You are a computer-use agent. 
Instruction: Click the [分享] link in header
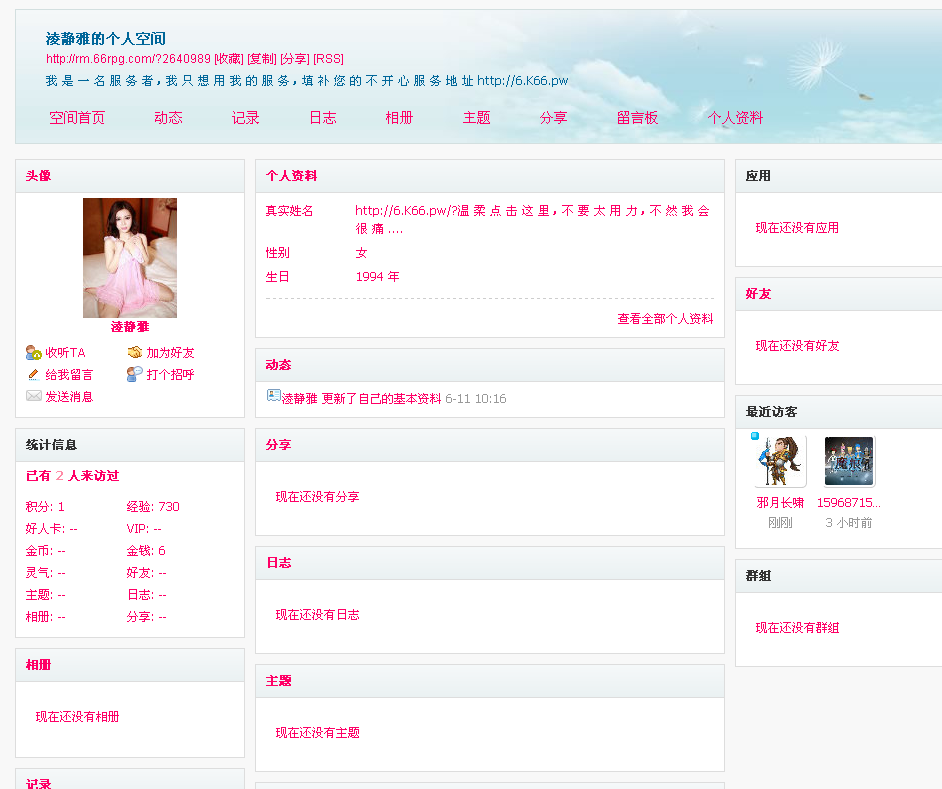(x=295, y=59)
